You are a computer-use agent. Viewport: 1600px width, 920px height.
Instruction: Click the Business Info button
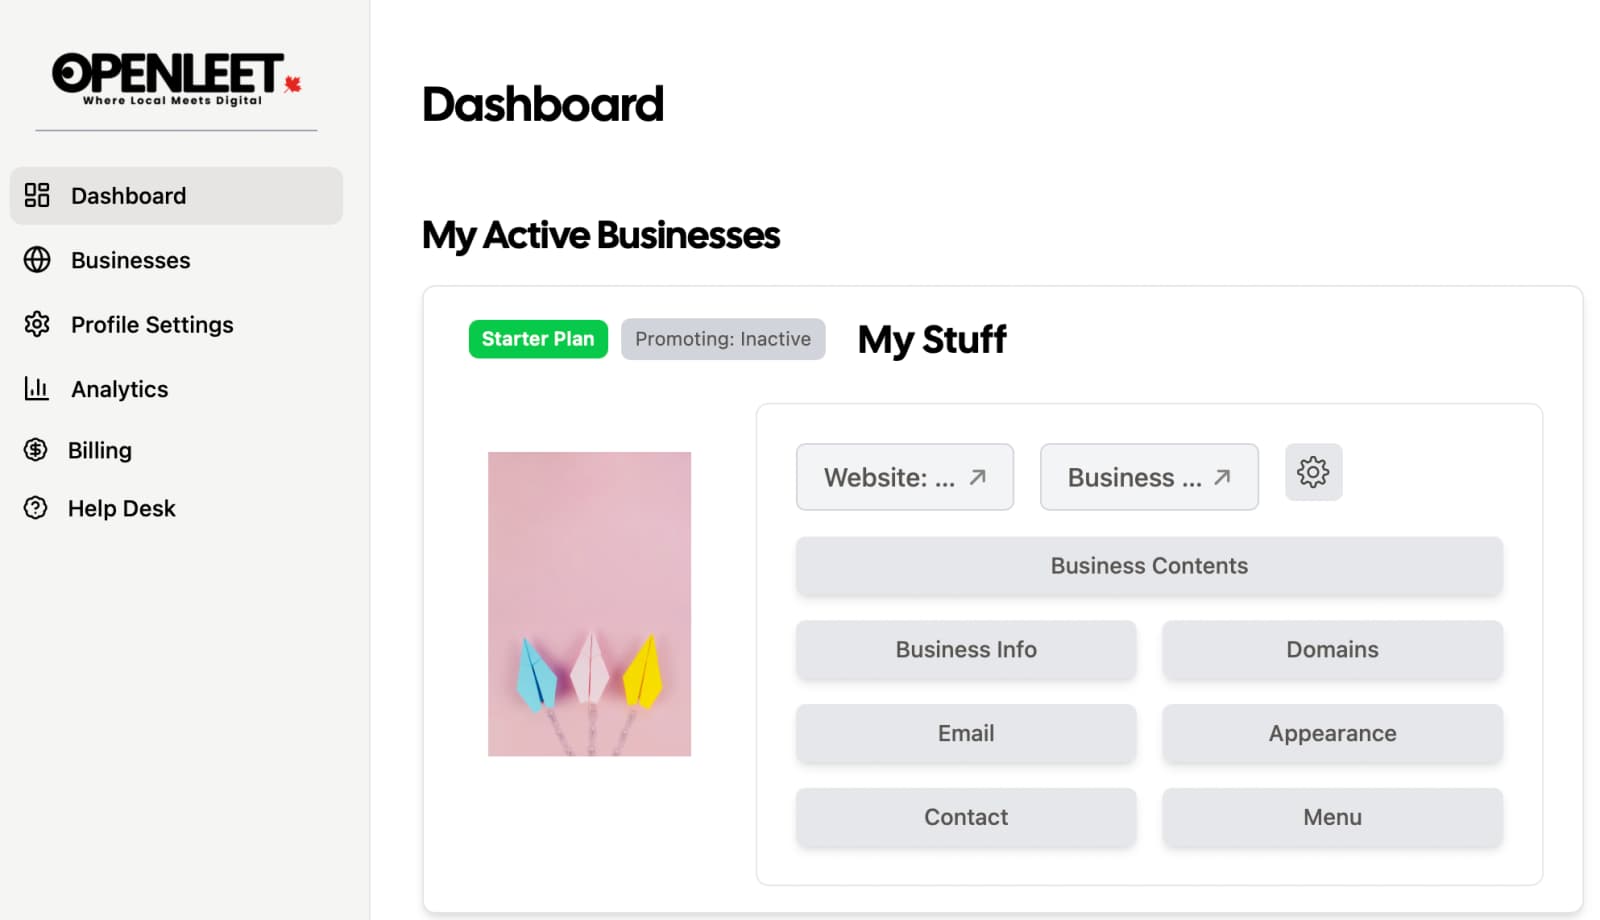pyautogui.click(x=965, y=650)
